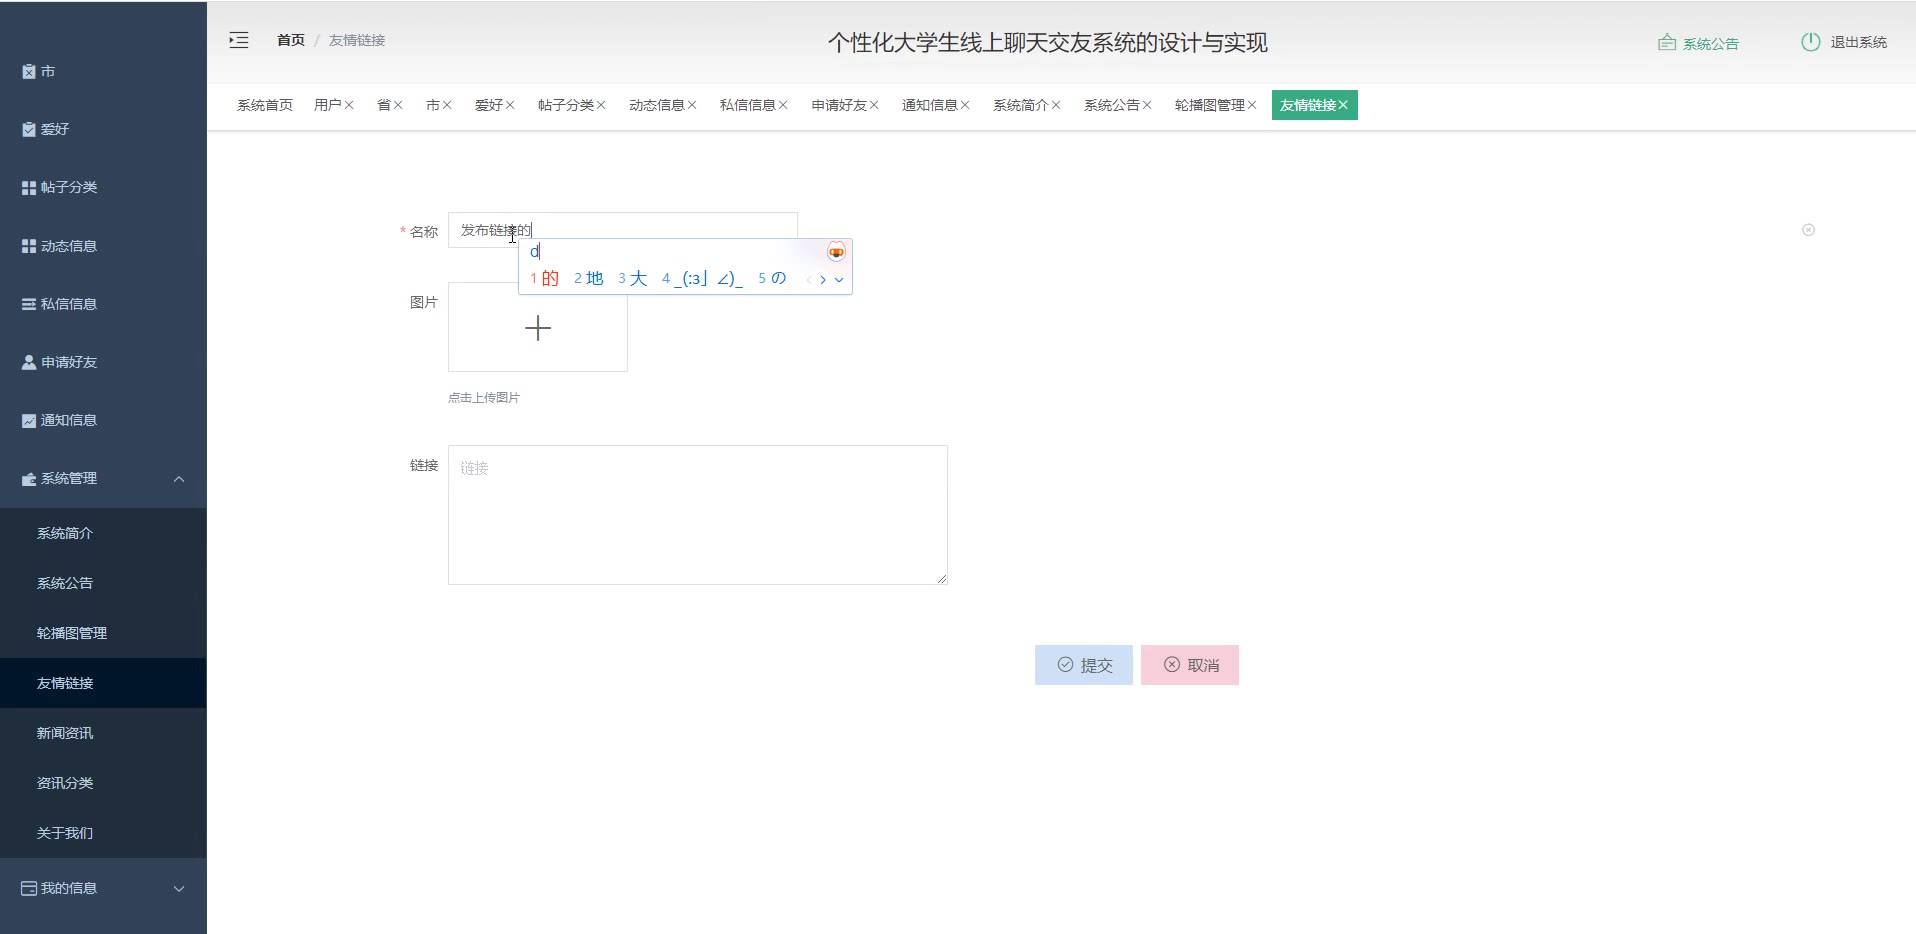Switch to the 系统首页 tab
The image size is (1916, 934).
265,105
